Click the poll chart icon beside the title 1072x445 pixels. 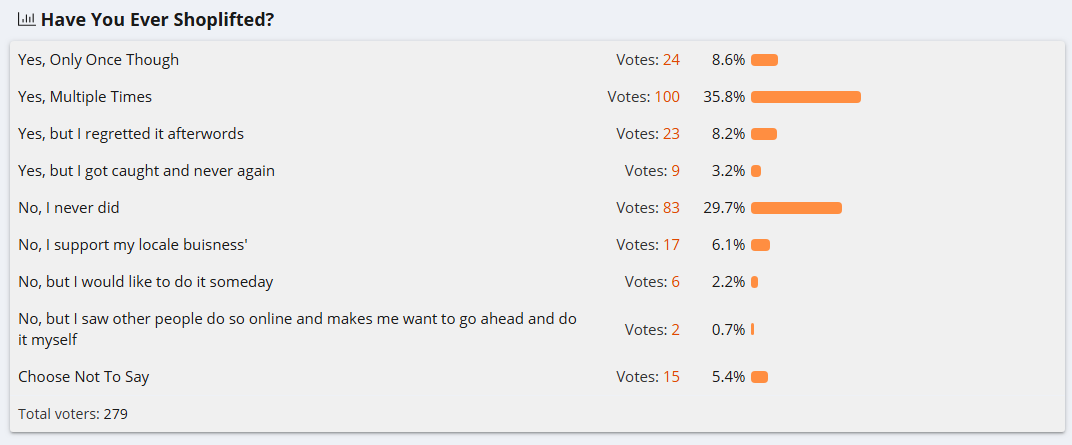click(27, 19)
